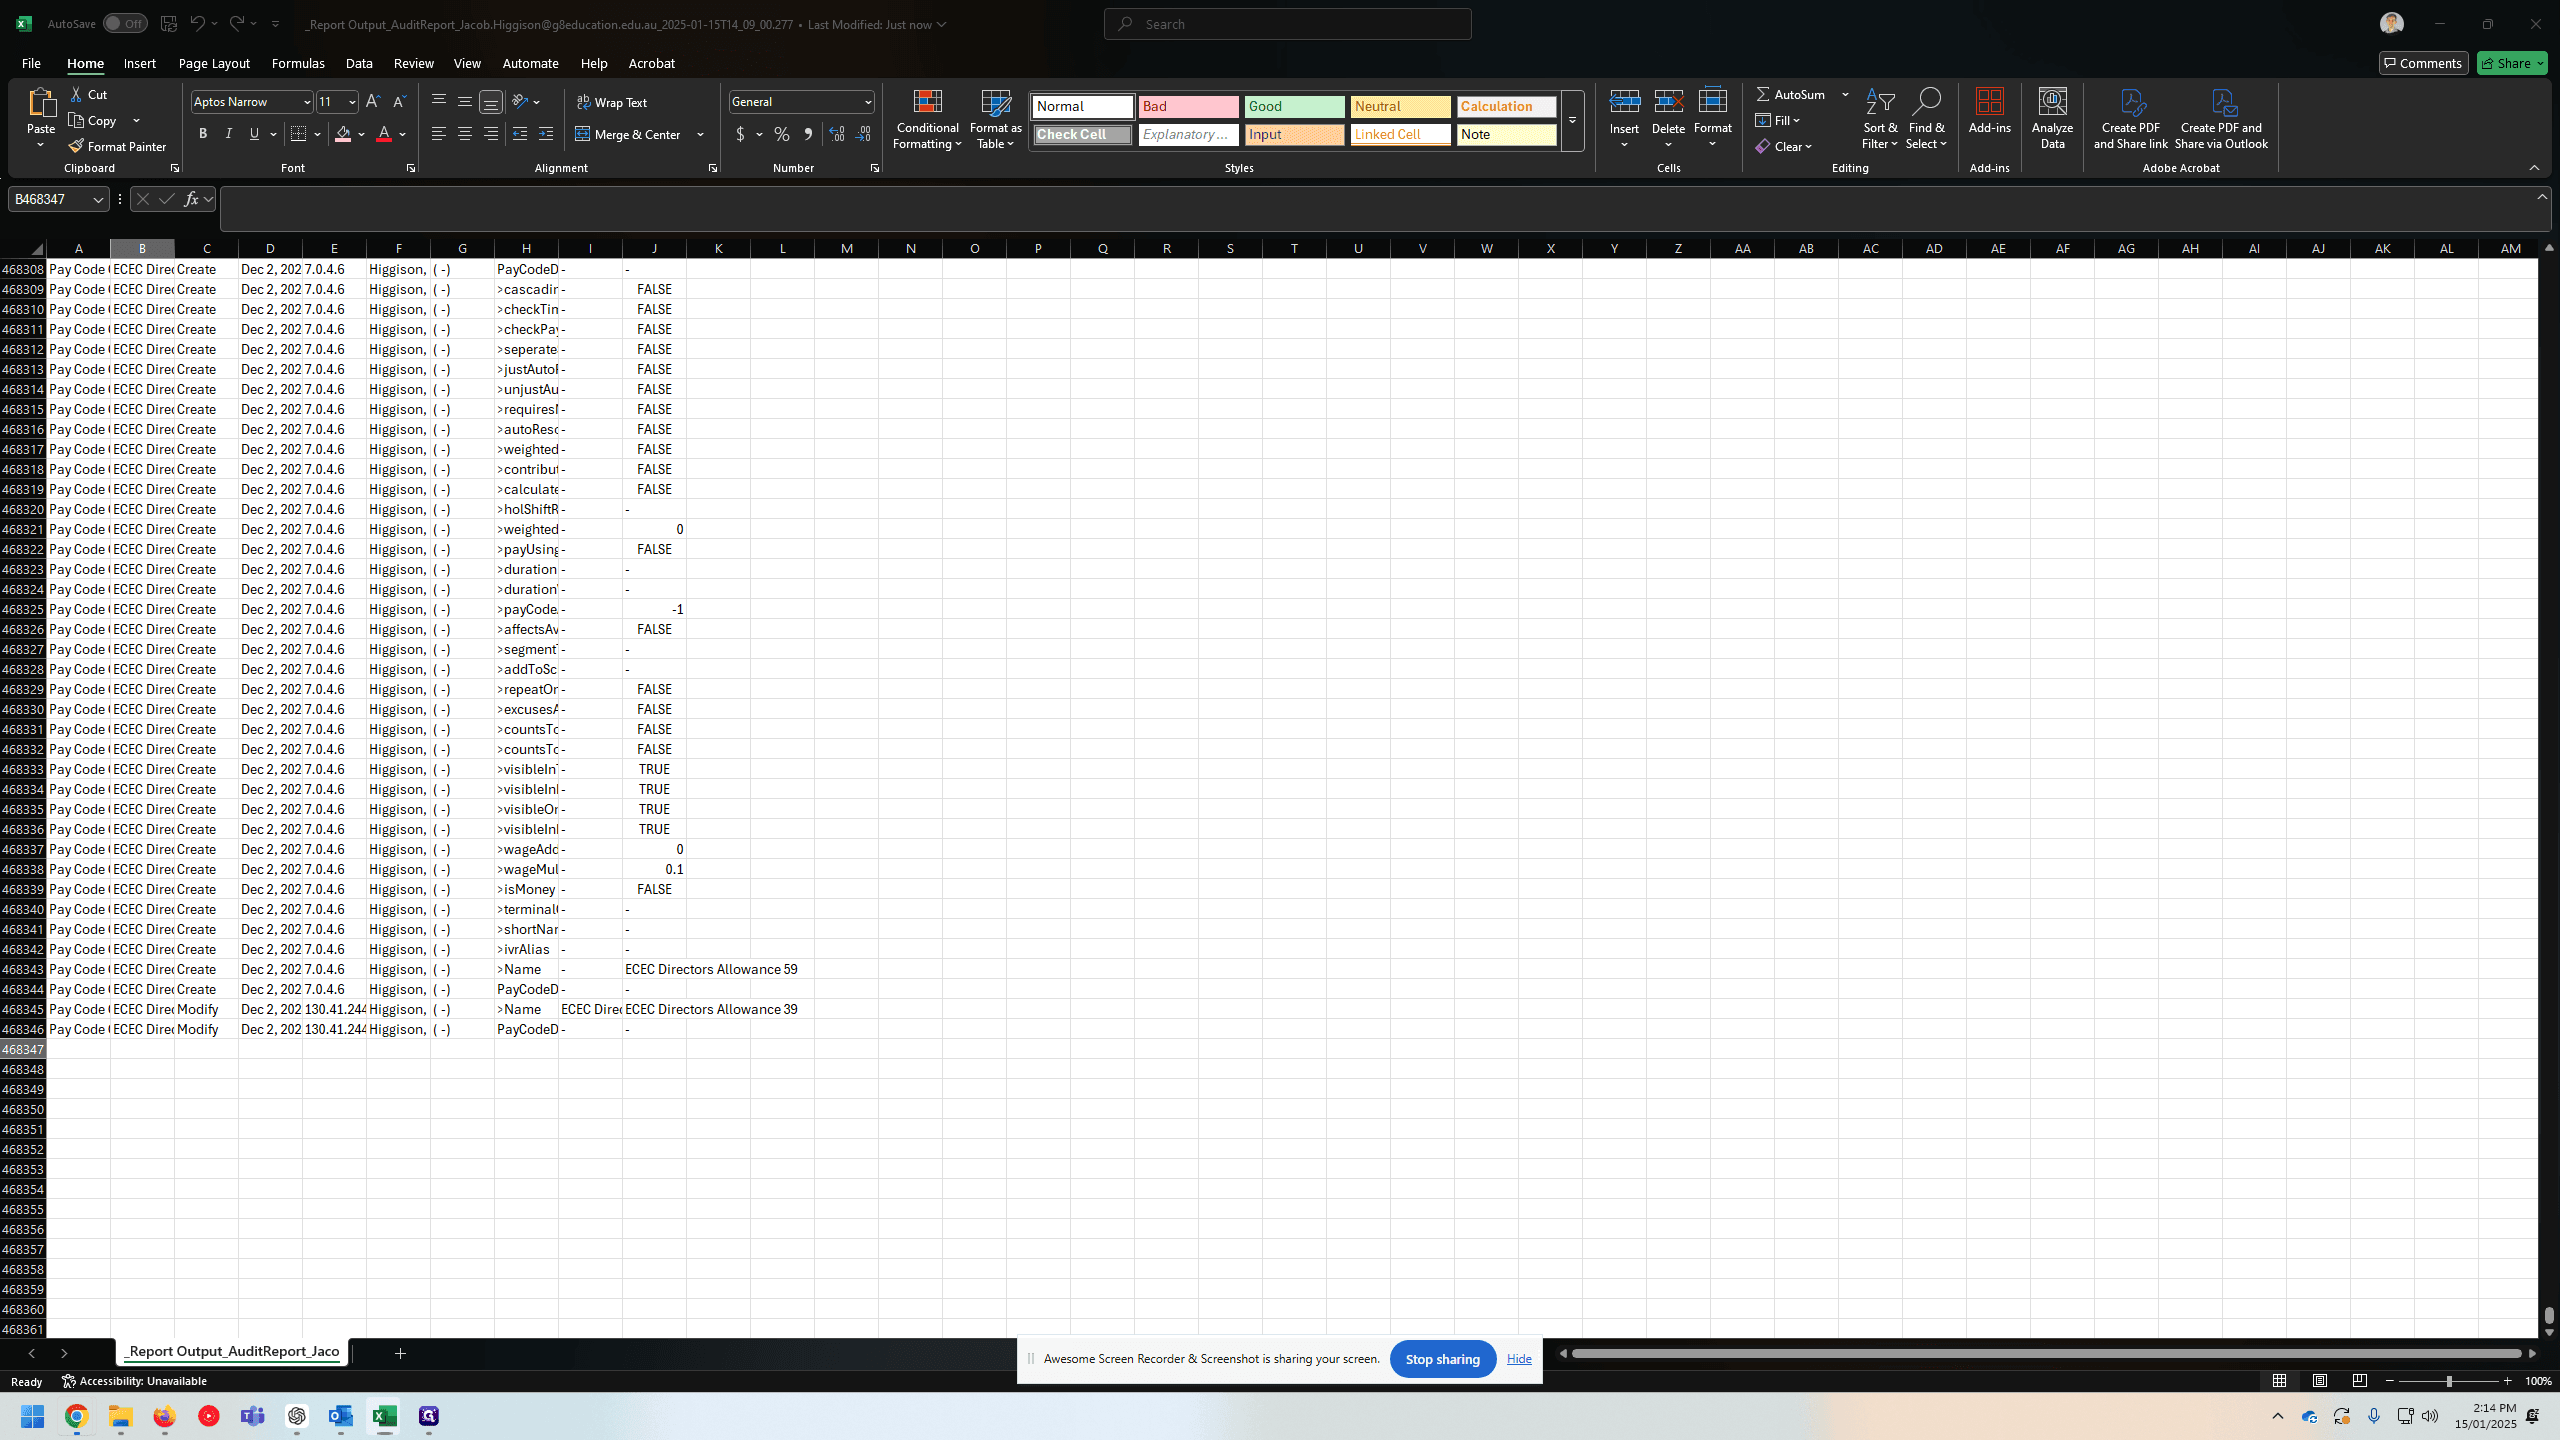The width and height of the screenshot is (2560, 1440).
Task: Toggle Bold formatting
Action: coord(203,134)
